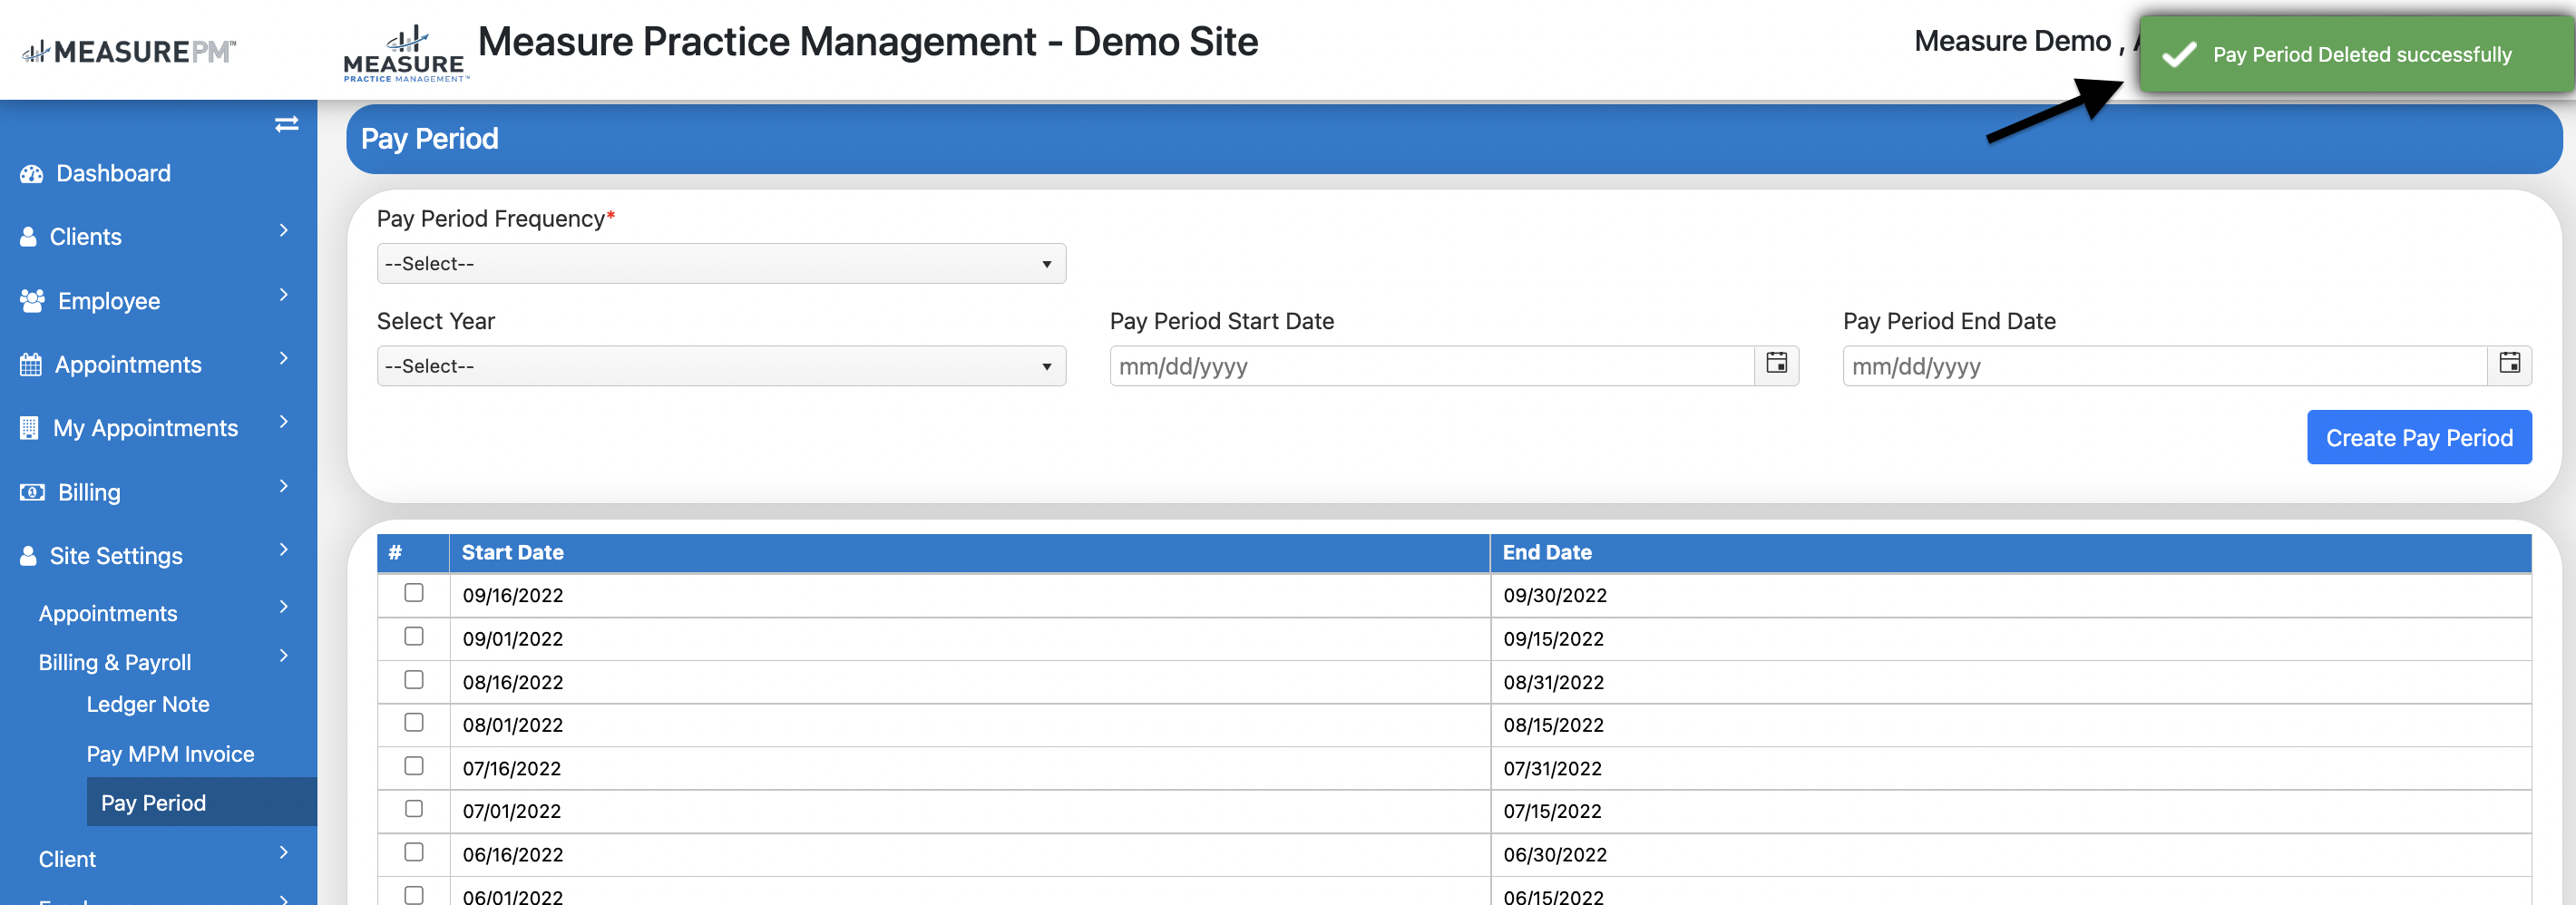The width and height of the screenshot is (2576, 905).
Task: Check the 06/01/2022 pay period row
Action: point(414,894)
